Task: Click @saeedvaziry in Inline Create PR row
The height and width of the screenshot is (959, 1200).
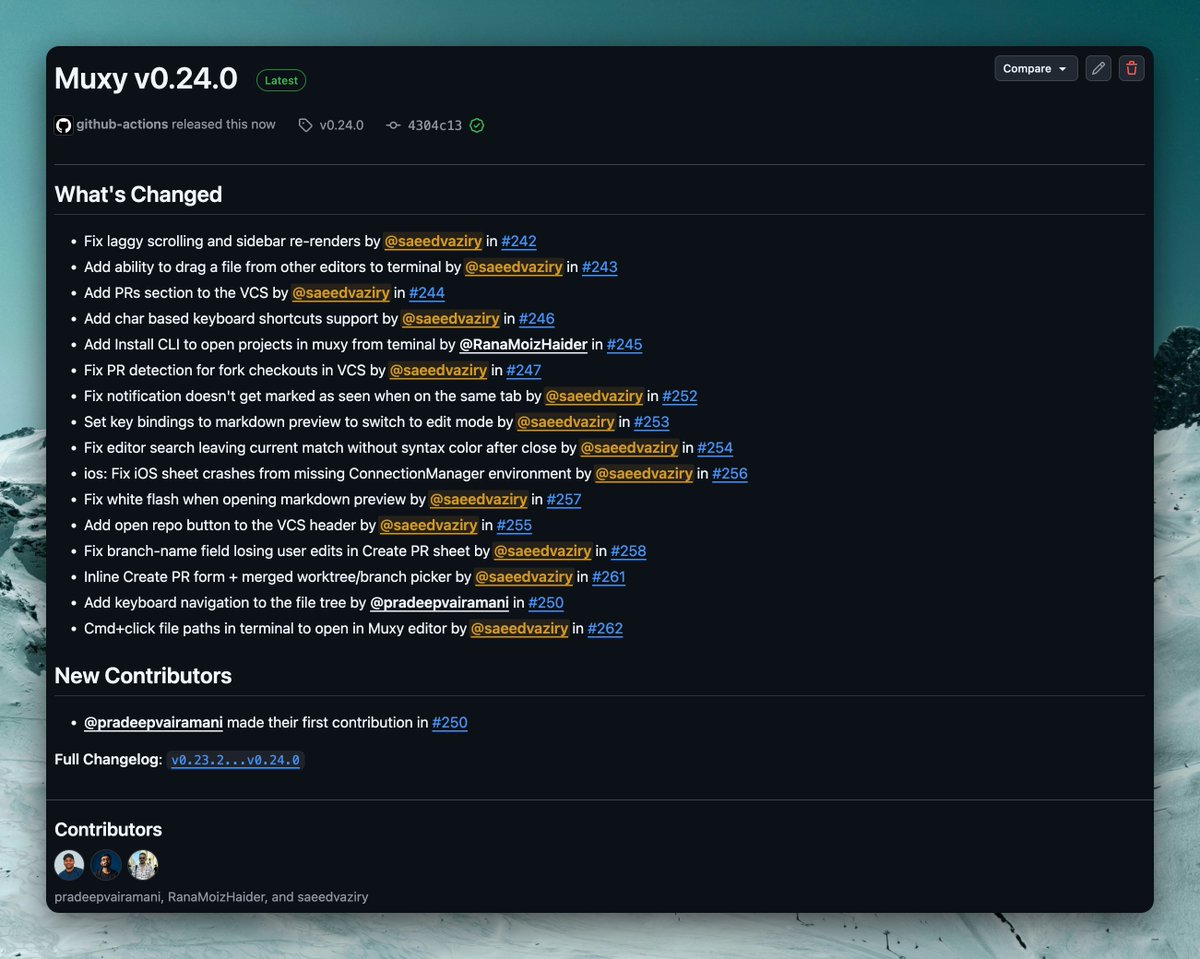Action: pos(524,577)
